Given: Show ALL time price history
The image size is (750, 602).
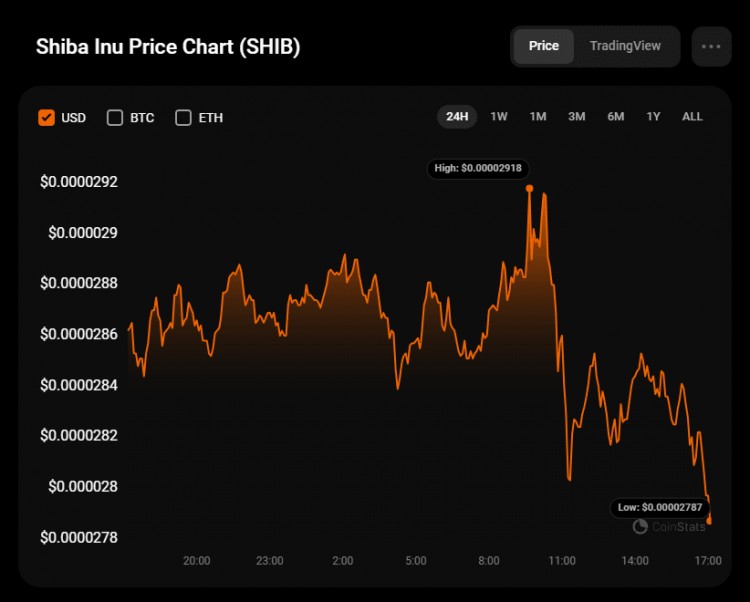Looking at the screenshot, I should coord(692,117).
